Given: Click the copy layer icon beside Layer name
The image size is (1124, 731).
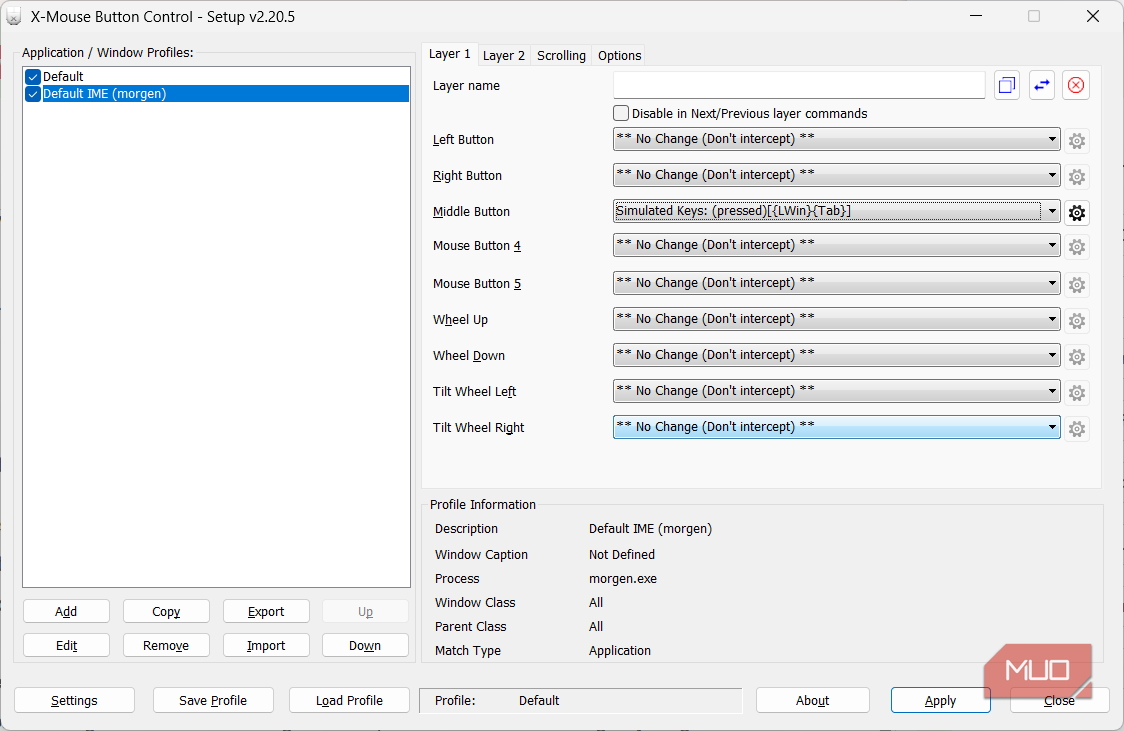Looking at the screenshot, I should pyautogui.click(x=1006, y=85).
